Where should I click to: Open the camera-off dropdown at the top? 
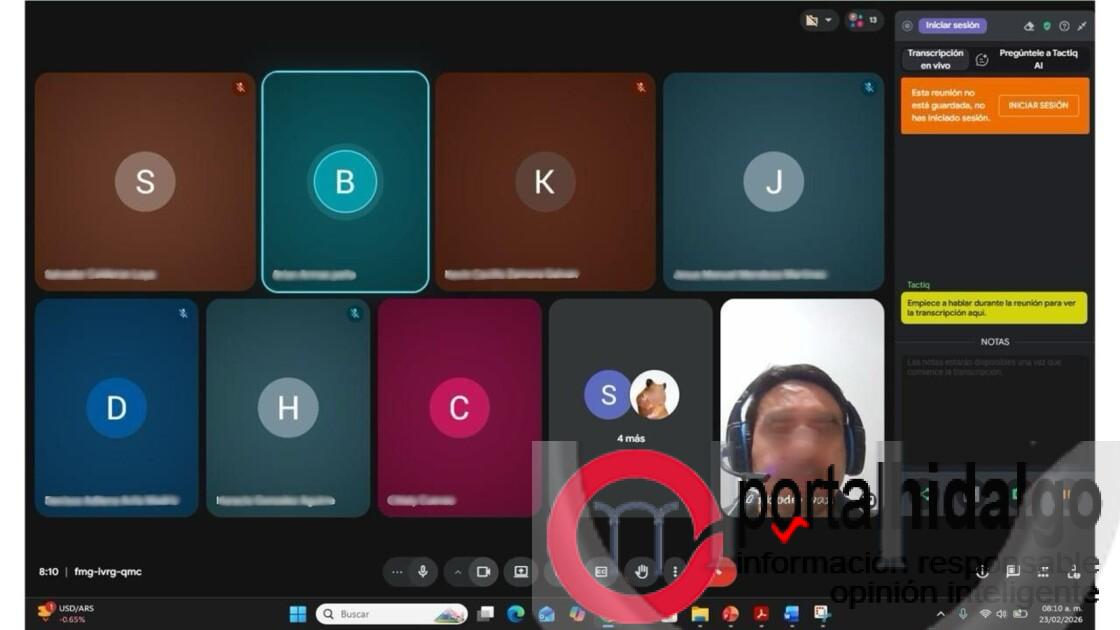coord(819,20)
